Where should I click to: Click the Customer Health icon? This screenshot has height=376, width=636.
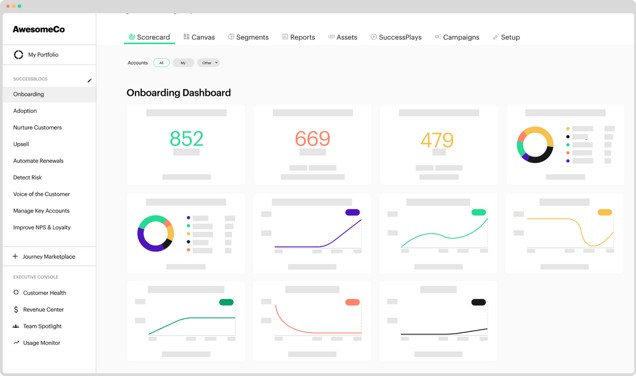(x=16, y=292)
